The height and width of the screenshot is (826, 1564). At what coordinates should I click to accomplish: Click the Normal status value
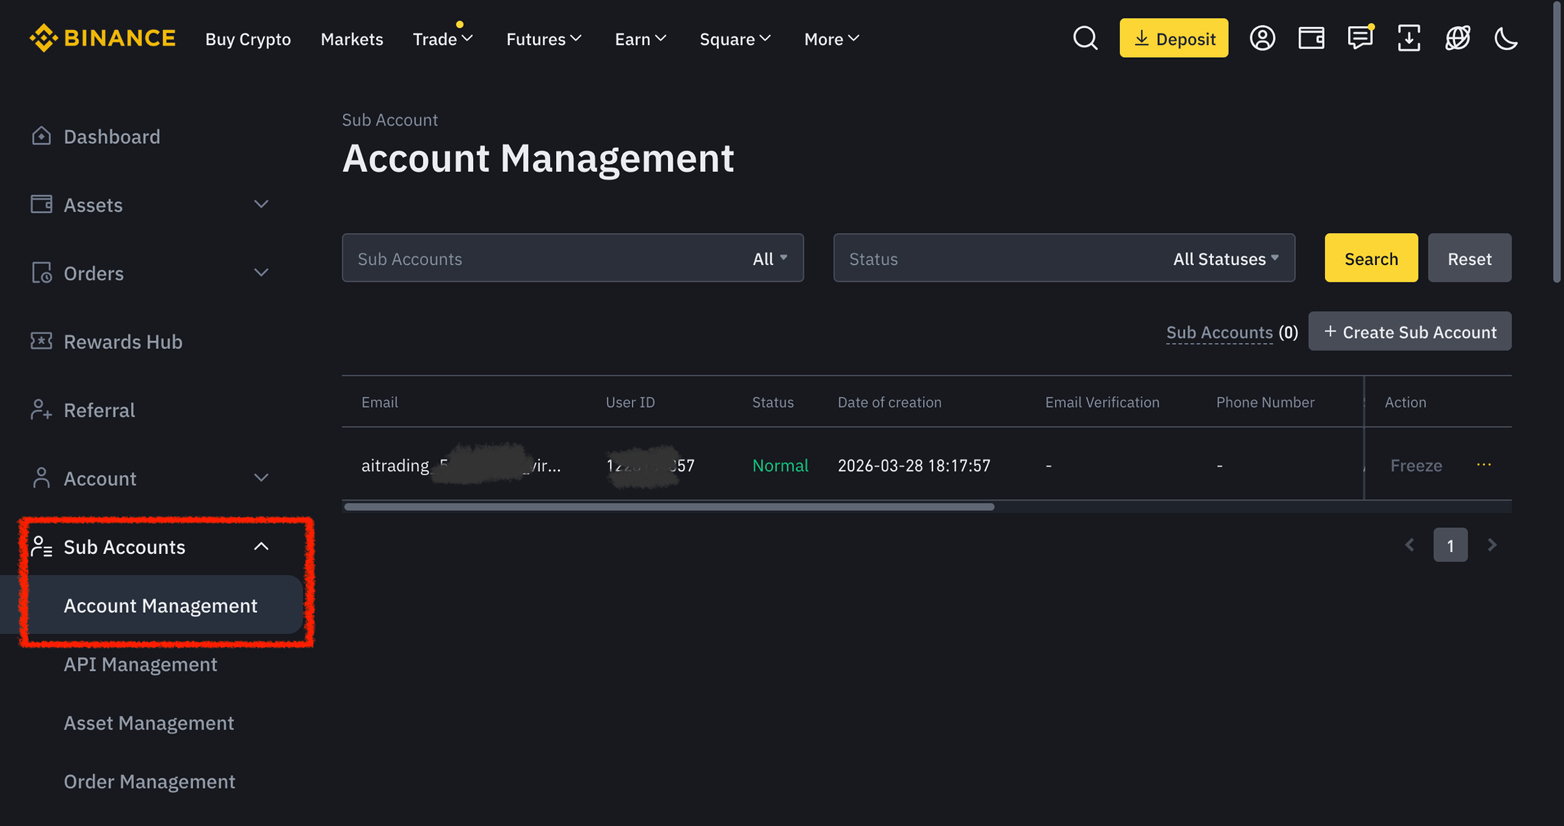click(x=780, y=465)
